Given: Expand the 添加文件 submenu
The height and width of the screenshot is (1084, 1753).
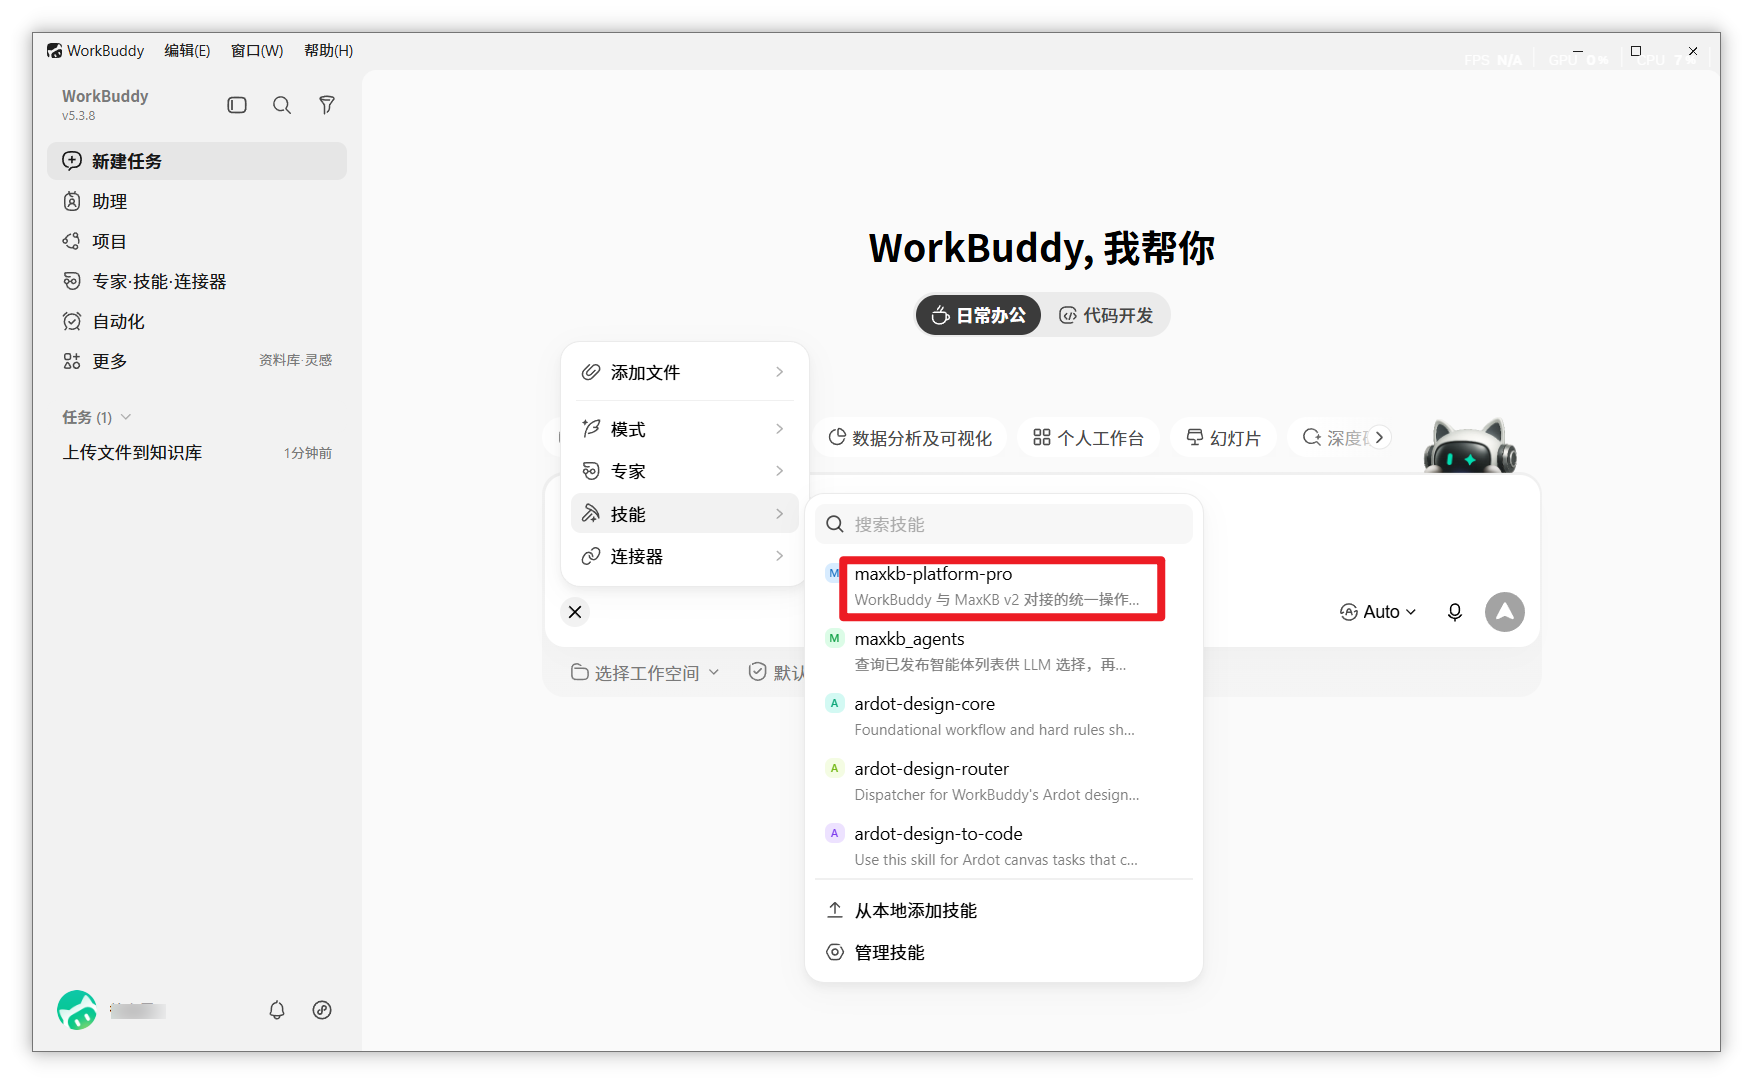Looking at the screenshot, I should (685, 372).
